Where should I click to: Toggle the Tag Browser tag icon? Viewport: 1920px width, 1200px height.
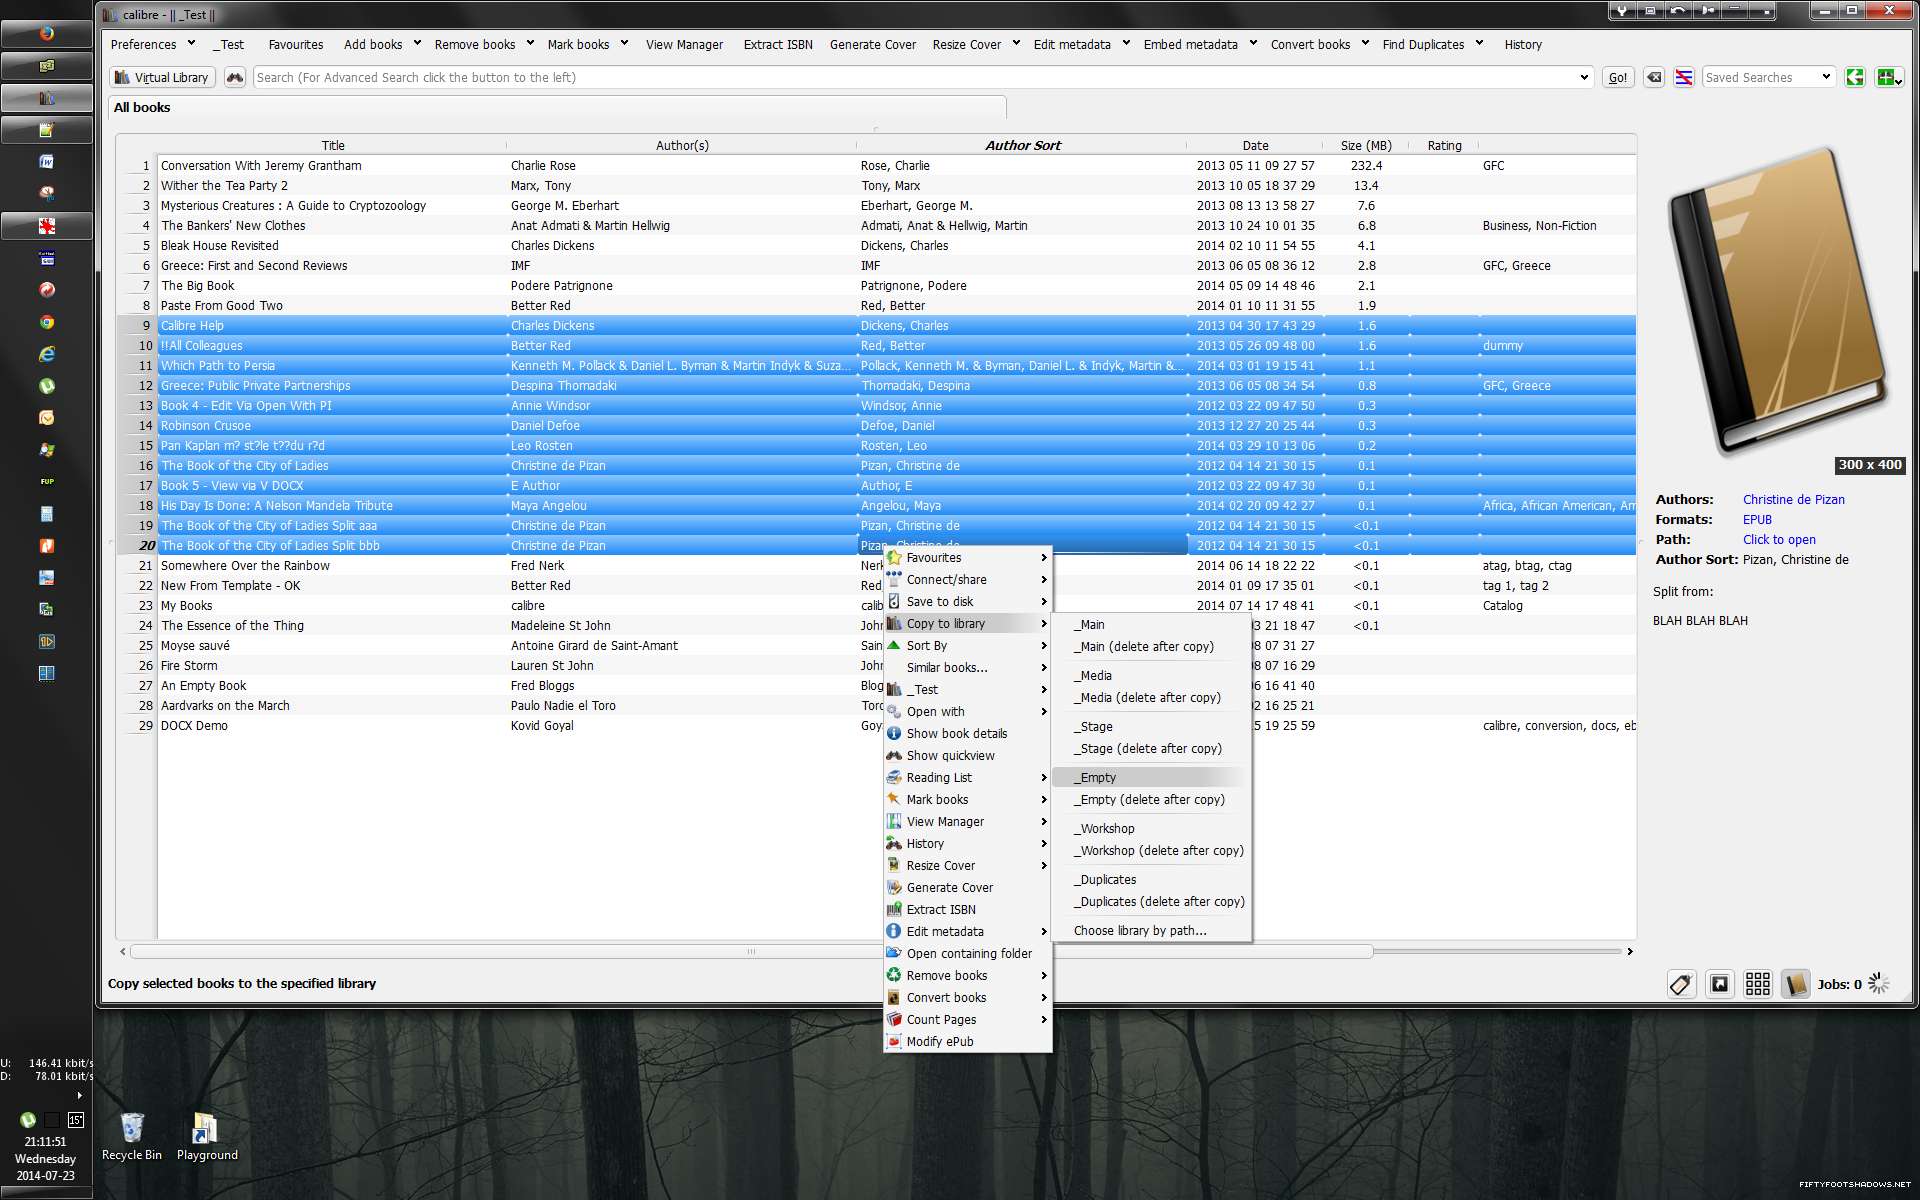[1681, 984]
